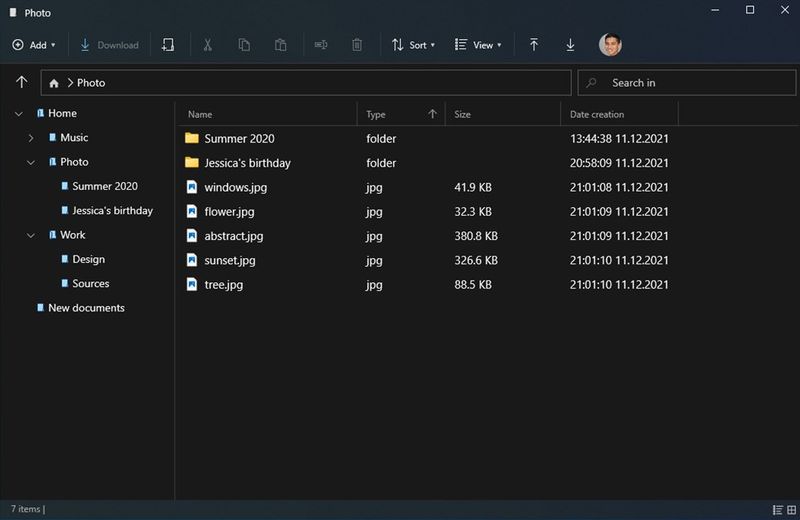
Task: Open the user profile avatar
Action: [x=610, y=45]
